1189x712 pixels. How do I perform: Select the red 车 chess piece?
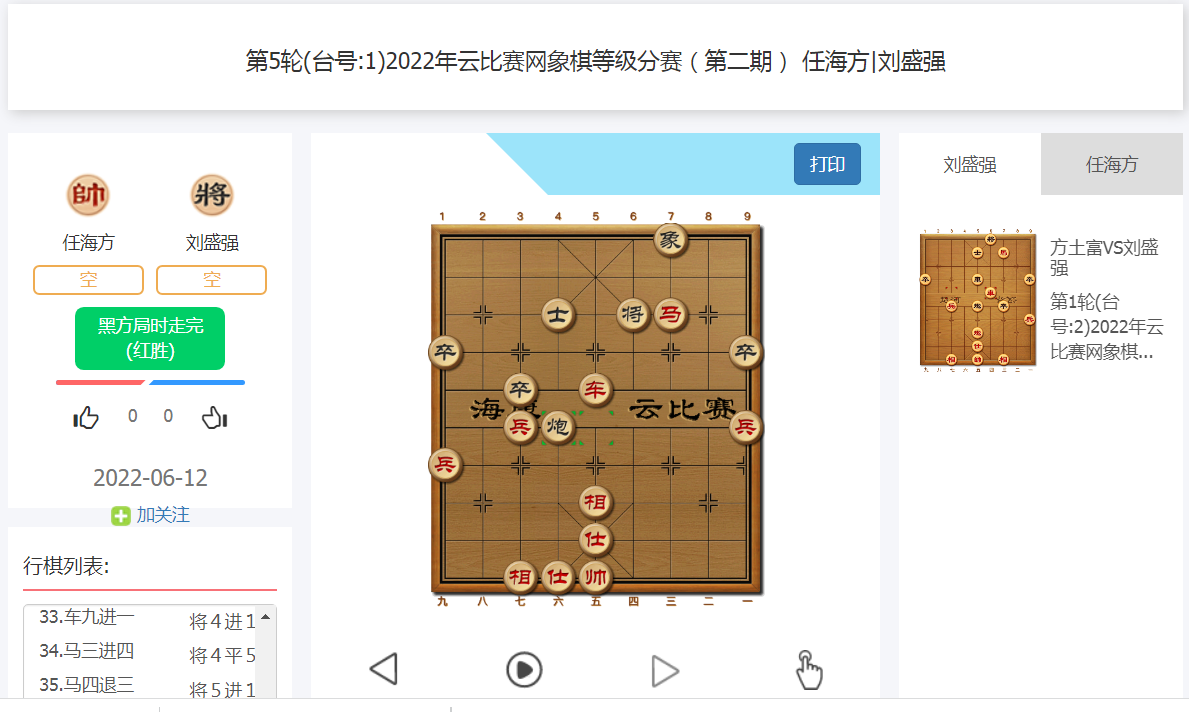pos(595,390)
